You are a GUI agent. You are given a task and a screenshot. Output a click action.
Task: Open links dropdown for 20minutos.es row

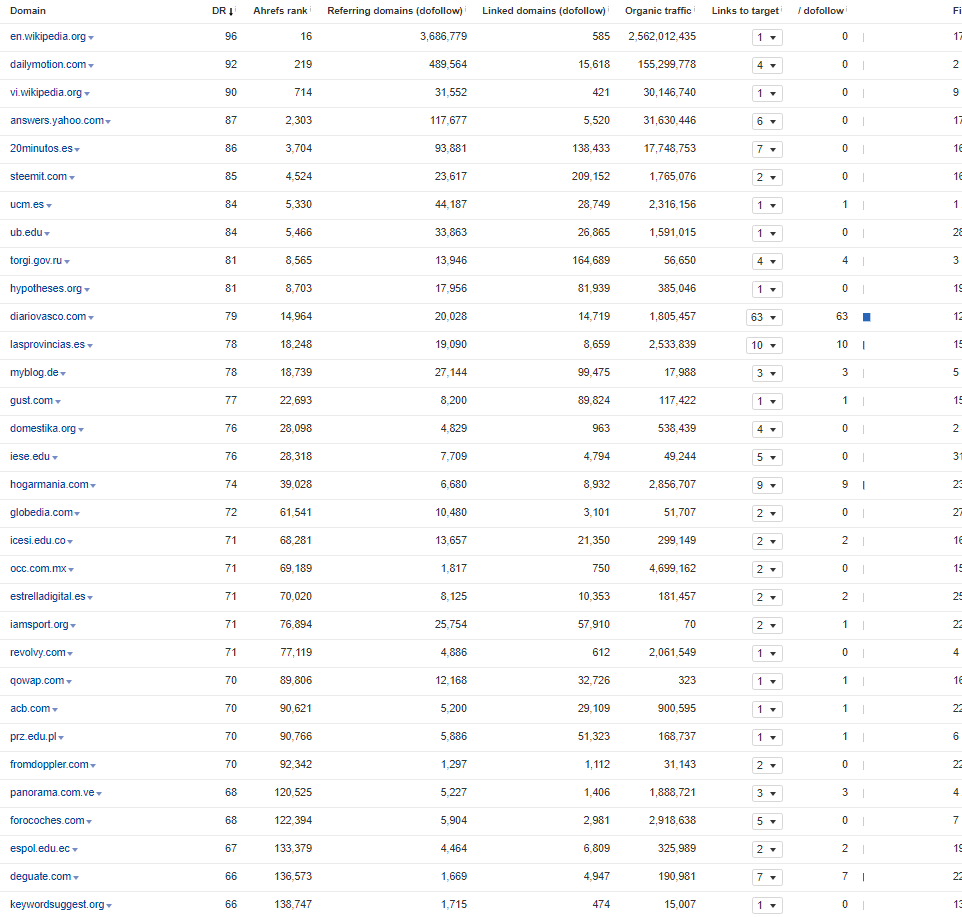tap(767, 149)
